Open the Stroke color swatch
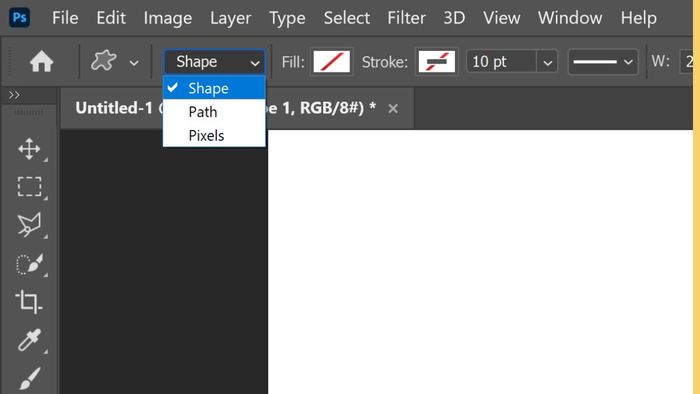Image resolution: width=700 pixels, height=394 pixels. 437,62
